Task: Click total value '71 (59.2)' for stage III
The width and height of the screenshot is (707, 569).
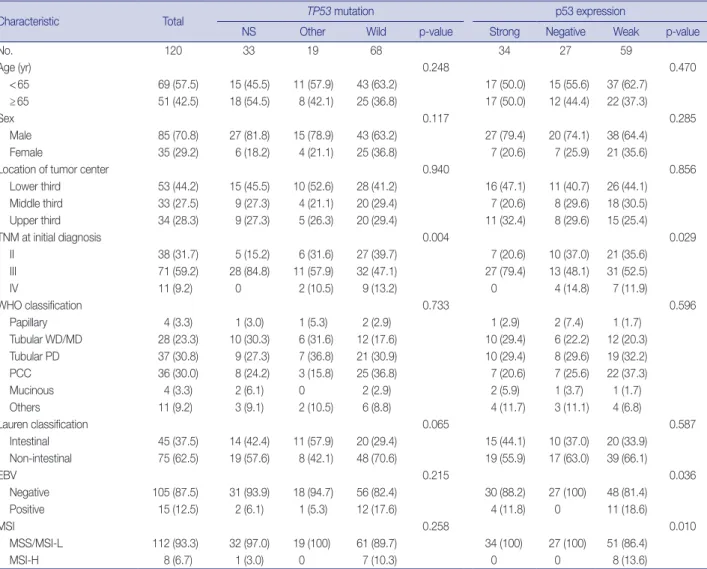Action: pyautogui.click(x=178, y=271)
